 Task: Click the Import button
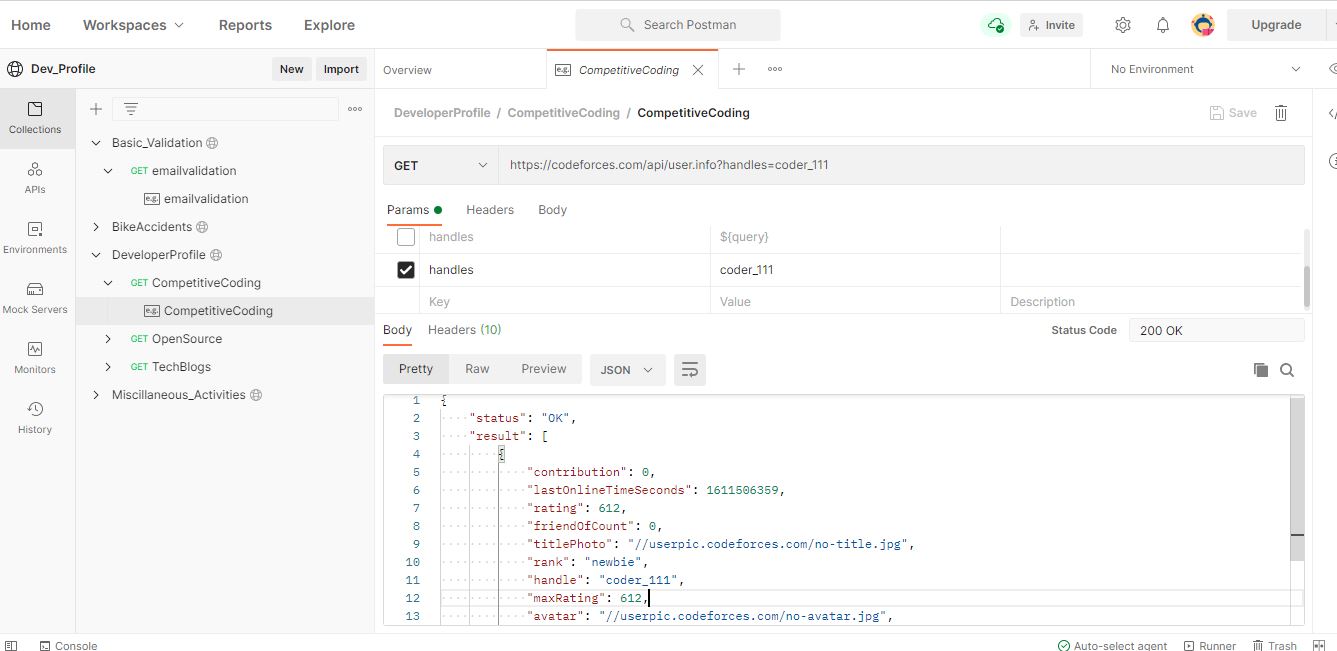341,69
